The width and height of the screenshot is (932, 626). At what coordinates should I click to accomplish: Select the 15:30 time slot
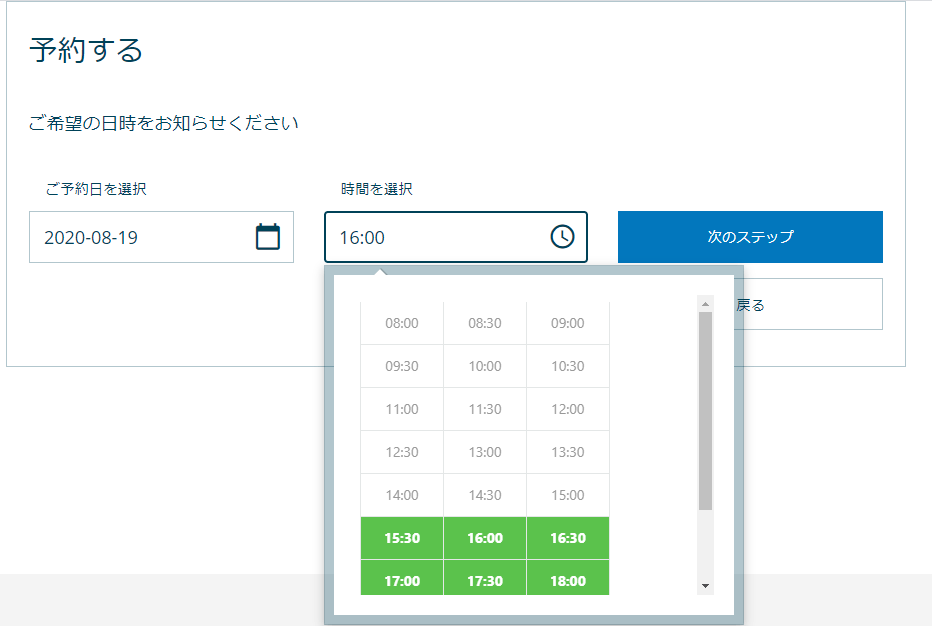coord(402,538)
